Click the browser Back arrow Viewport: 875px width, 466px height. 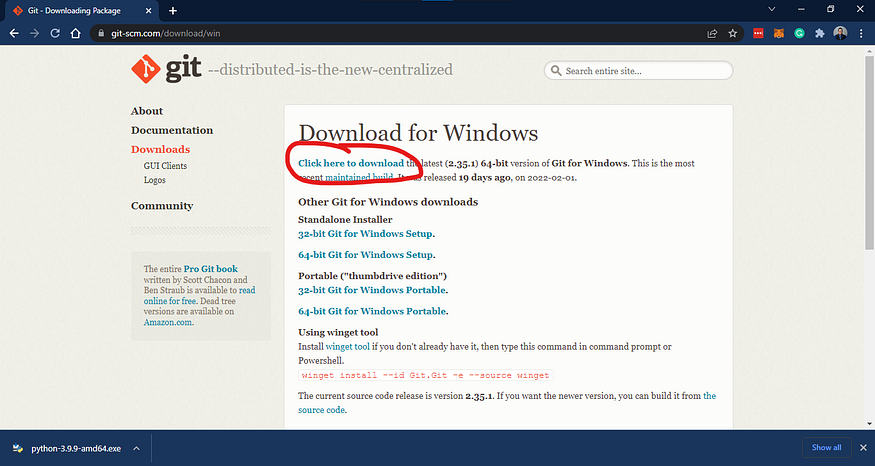(x=14, y=33)
